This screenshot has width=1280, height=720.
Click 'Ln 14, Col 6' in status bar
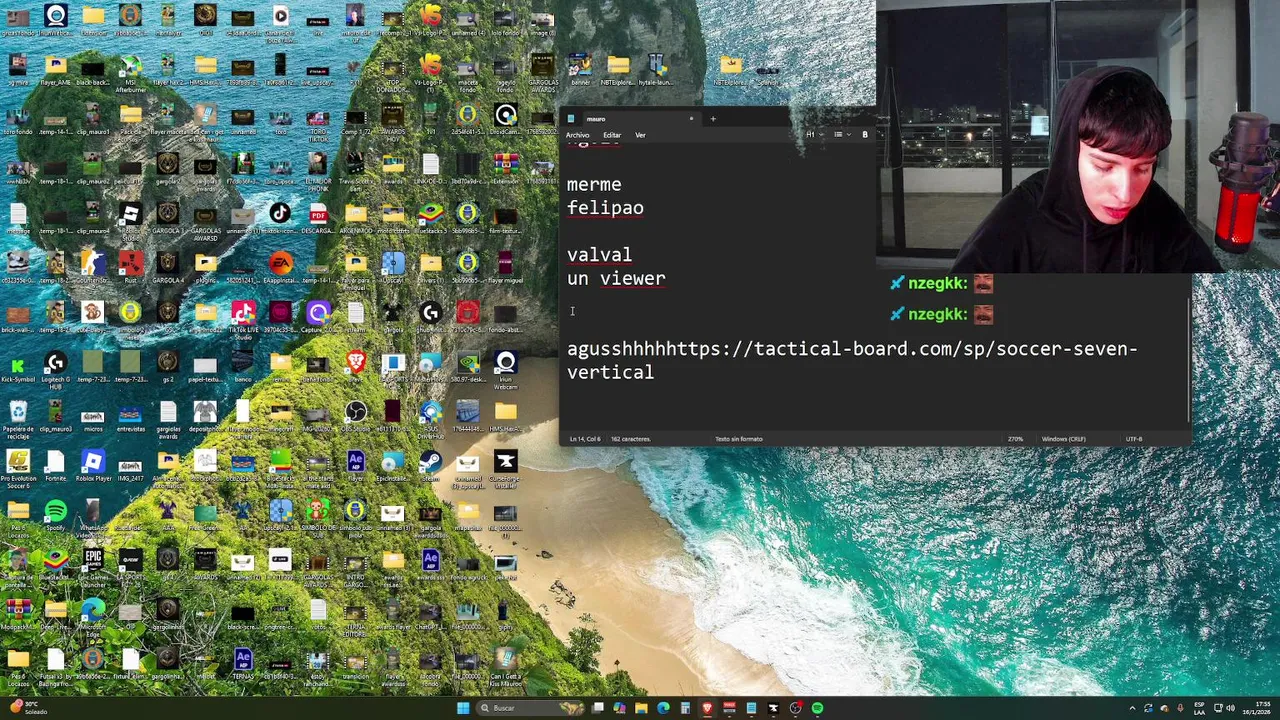[585, 439]
